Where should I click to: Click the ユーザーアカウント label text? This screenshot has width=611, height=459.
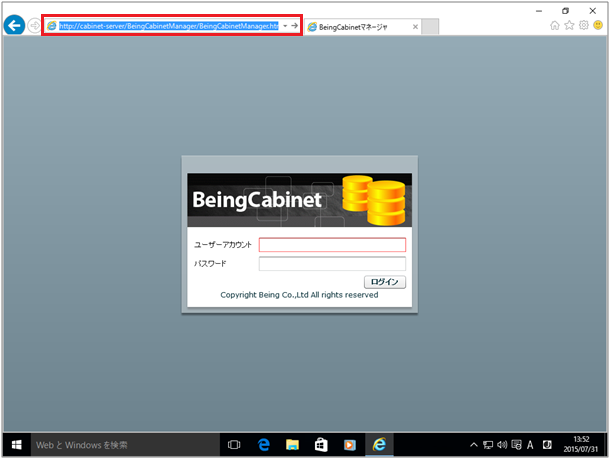click(x=223, y=245)
